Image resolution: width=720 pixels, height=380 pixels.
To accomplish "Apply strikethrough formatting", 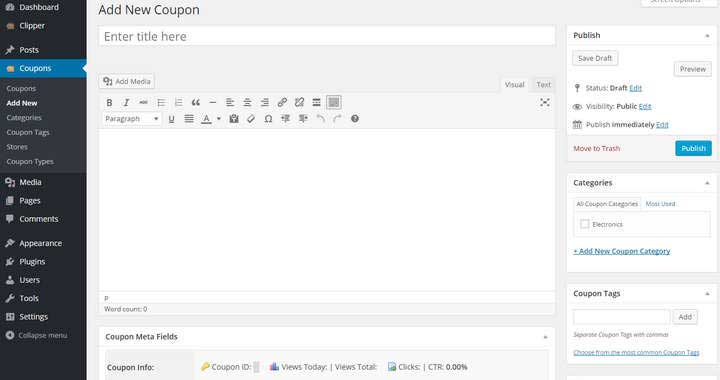I will click(x=144, y=102).
